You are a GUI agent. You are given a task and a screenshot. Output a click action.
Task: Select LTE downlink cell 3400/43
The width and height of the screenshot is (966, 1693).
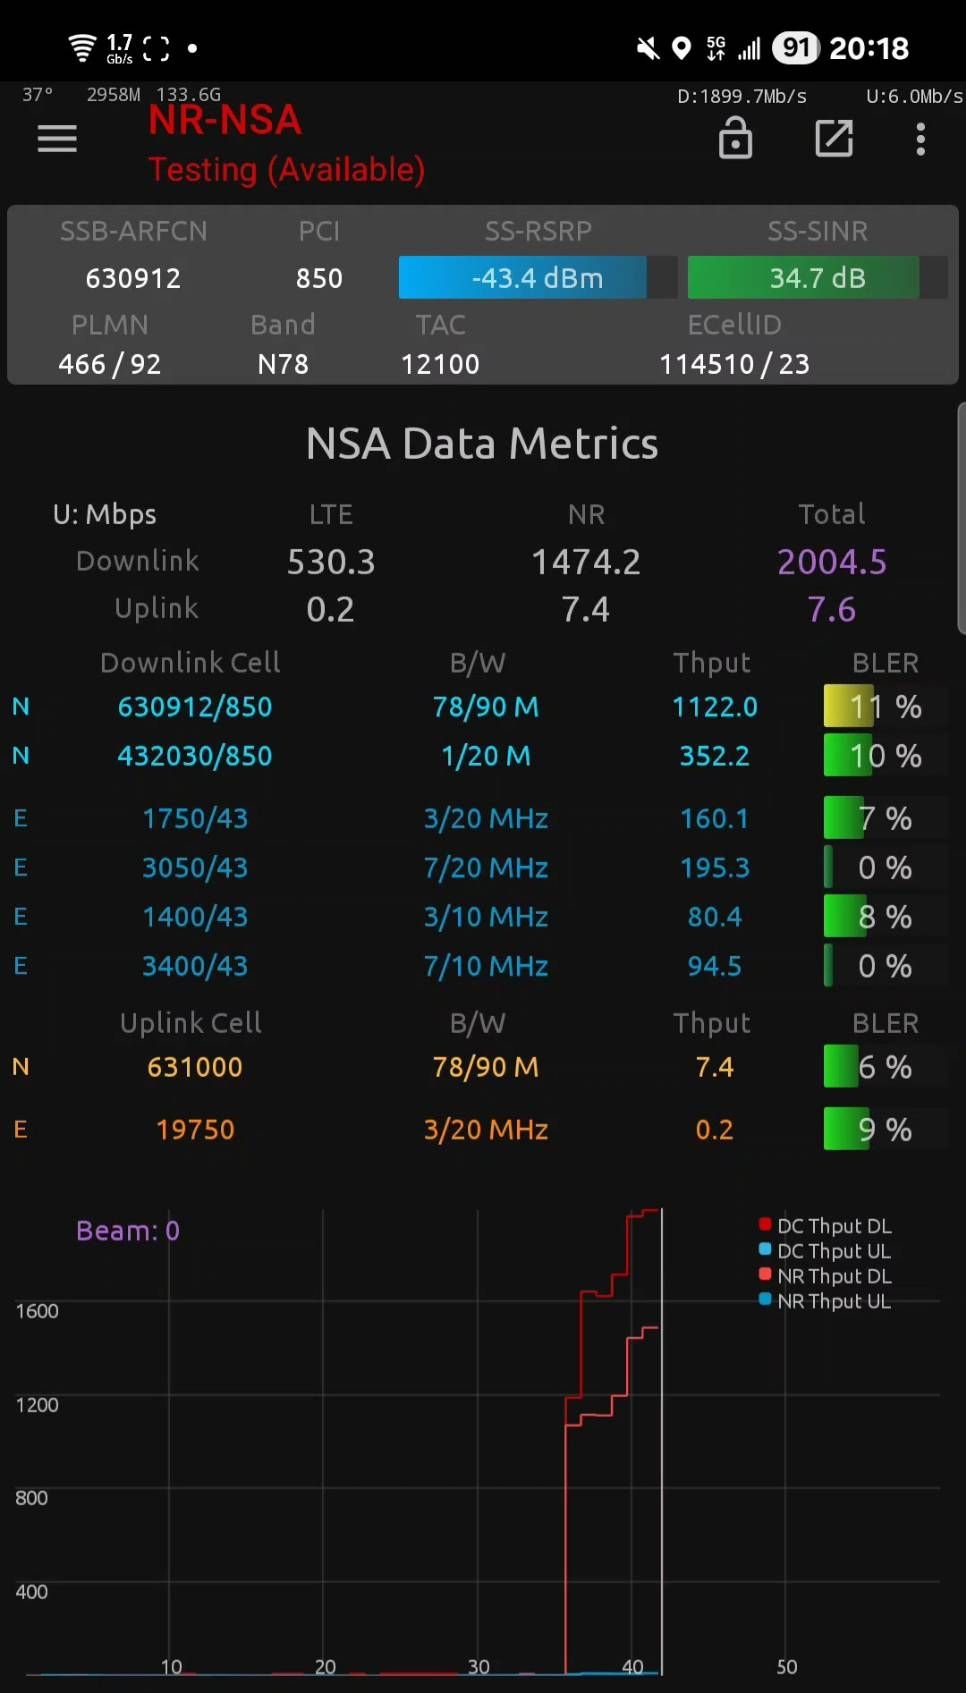coord(195,966)
